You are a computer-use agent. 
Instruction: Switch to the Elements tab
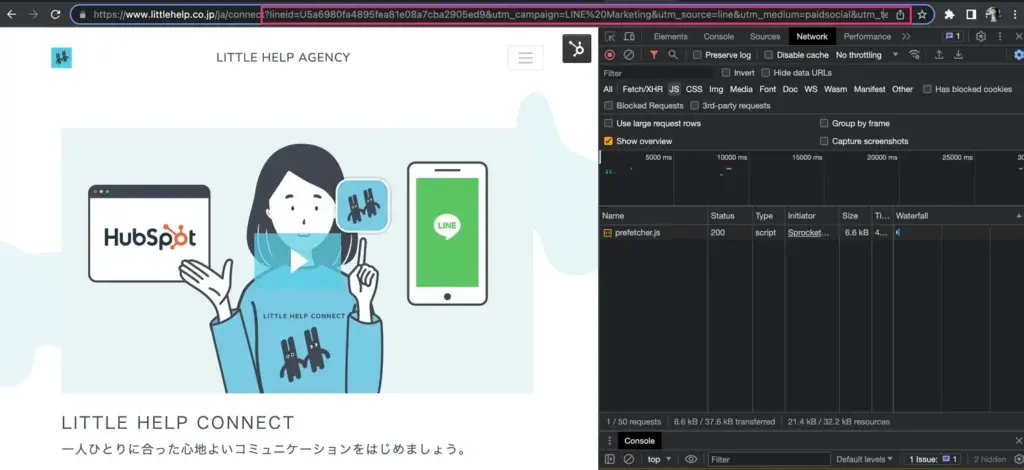click(x=670, y=37)
